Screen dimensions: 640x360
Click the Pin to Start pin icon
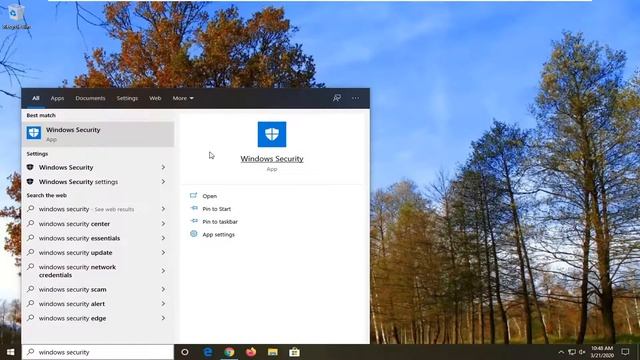click(193, 209)
